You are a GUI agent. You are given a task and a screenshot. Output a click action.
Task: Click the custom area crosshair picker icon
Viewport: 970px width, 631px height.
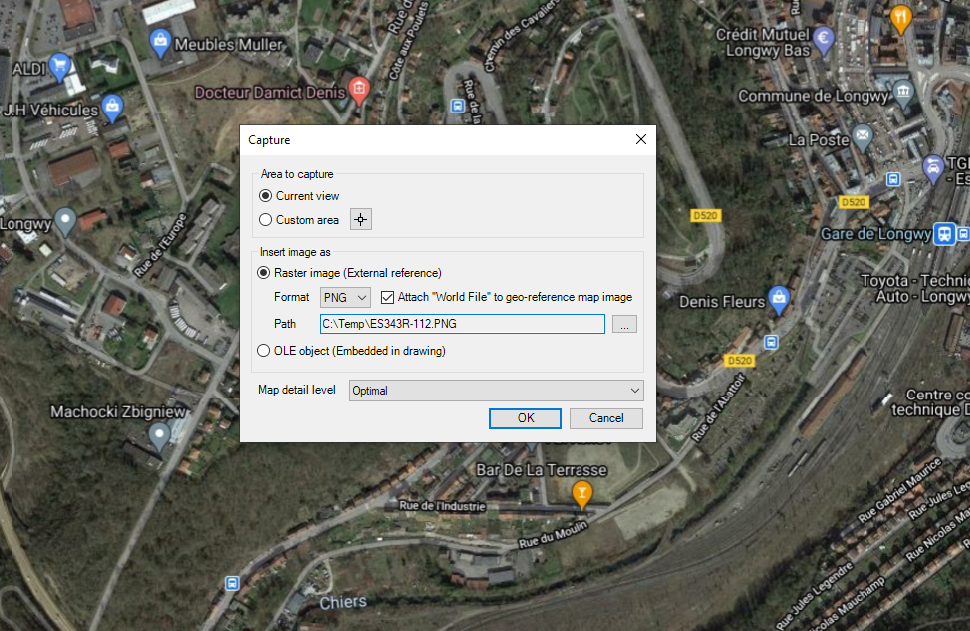click(360, 220)
